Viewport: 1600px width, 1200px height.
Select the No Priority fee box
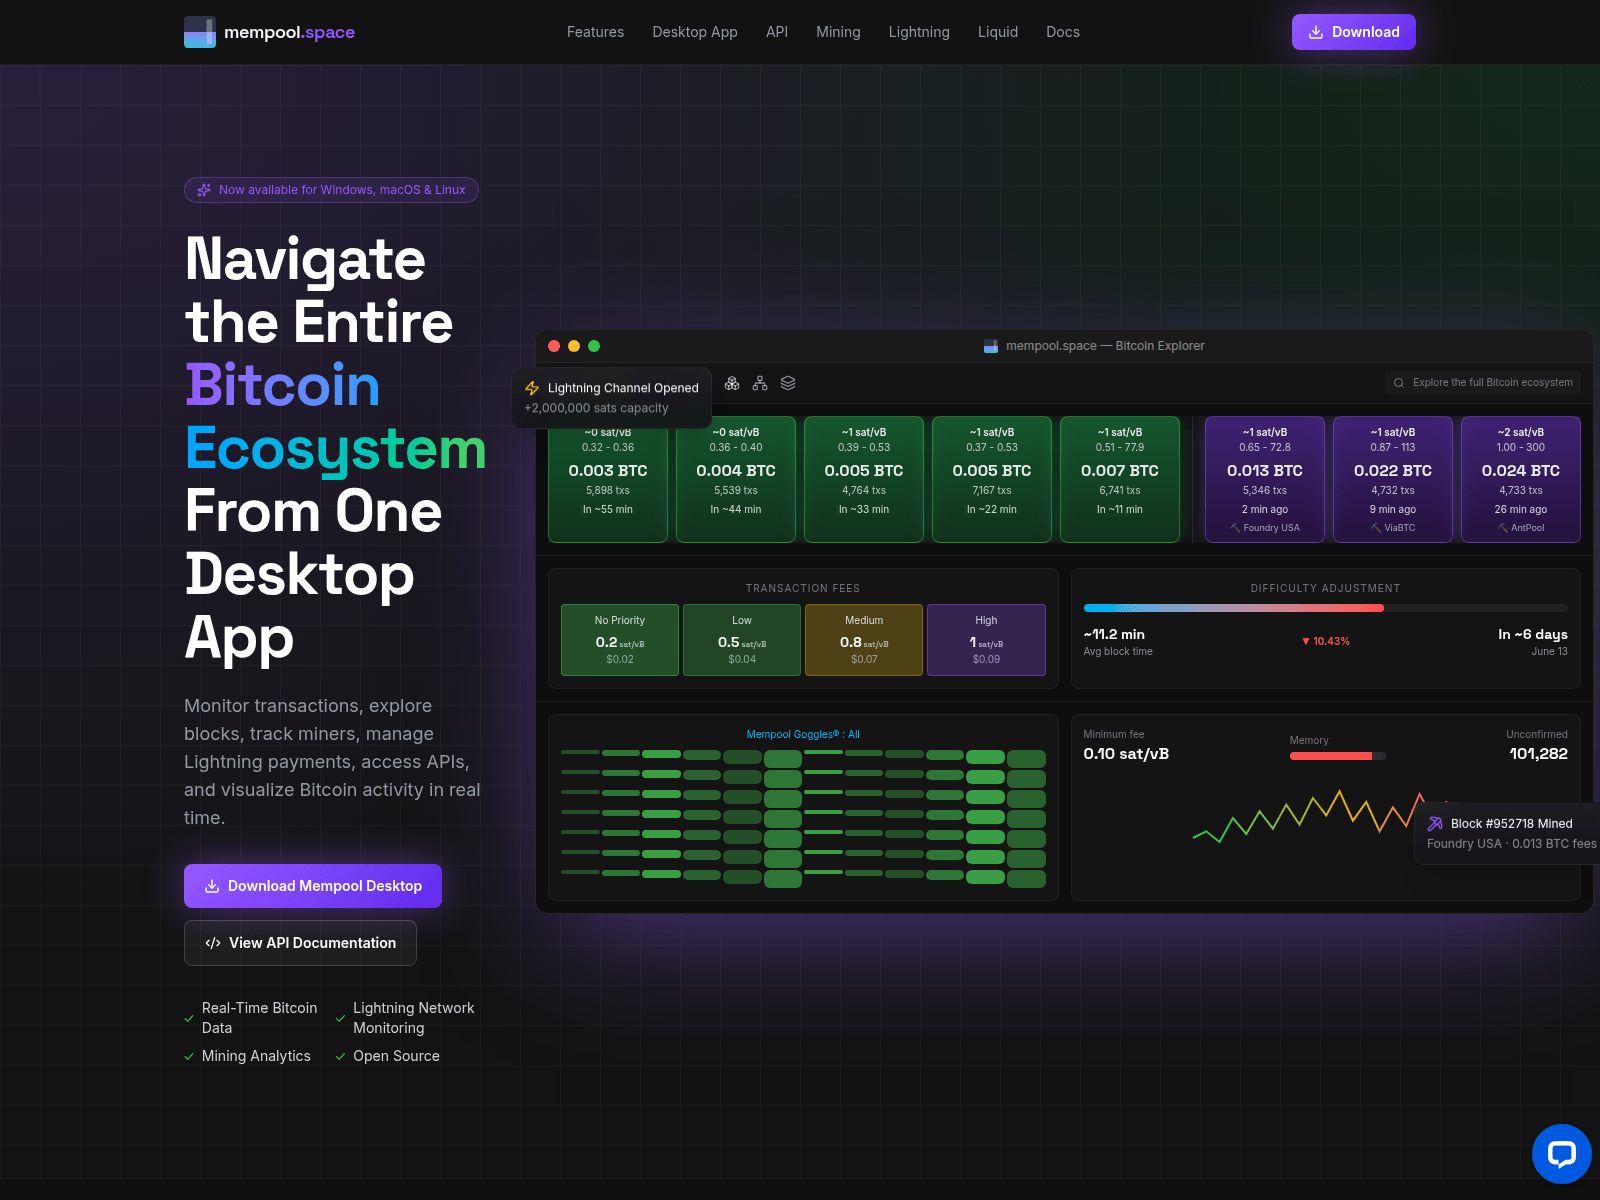pyautogui.click(x=620, y=640)
